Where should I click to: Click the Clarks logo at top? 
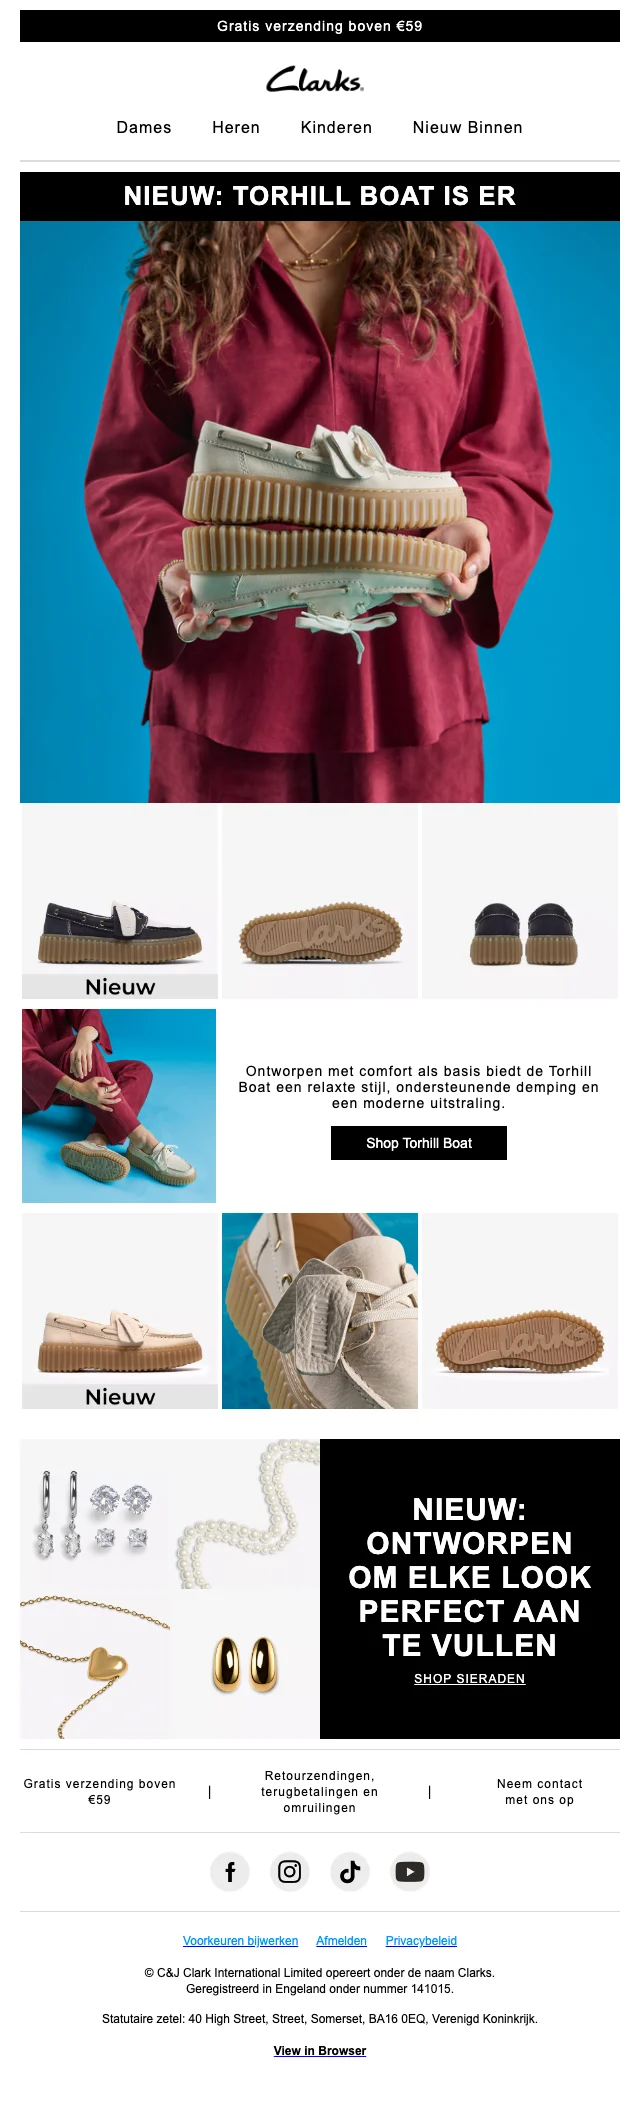click(316, 80)
